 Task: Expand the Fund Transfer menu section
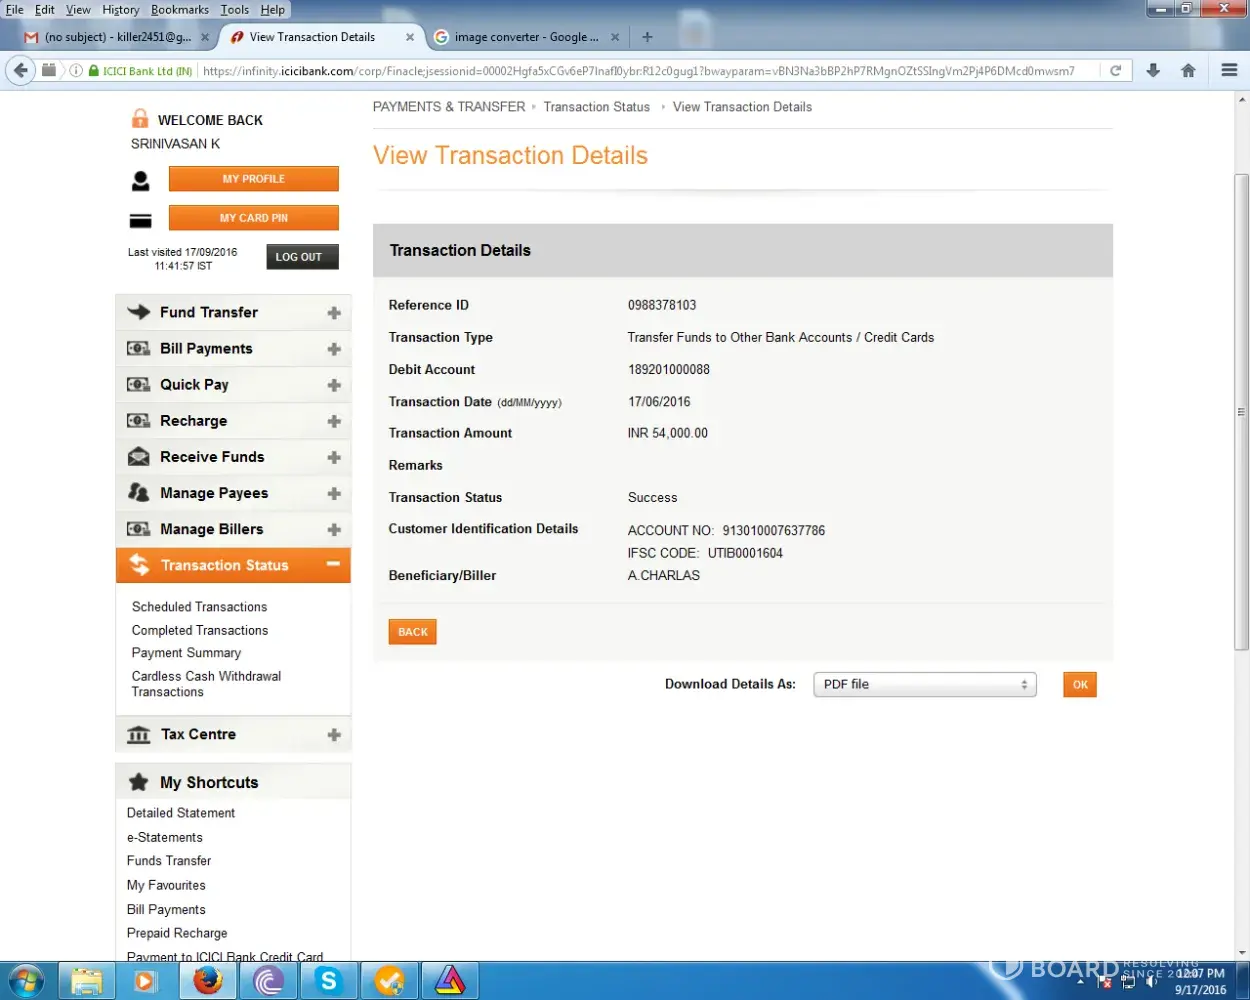click(x=334, y=313)
